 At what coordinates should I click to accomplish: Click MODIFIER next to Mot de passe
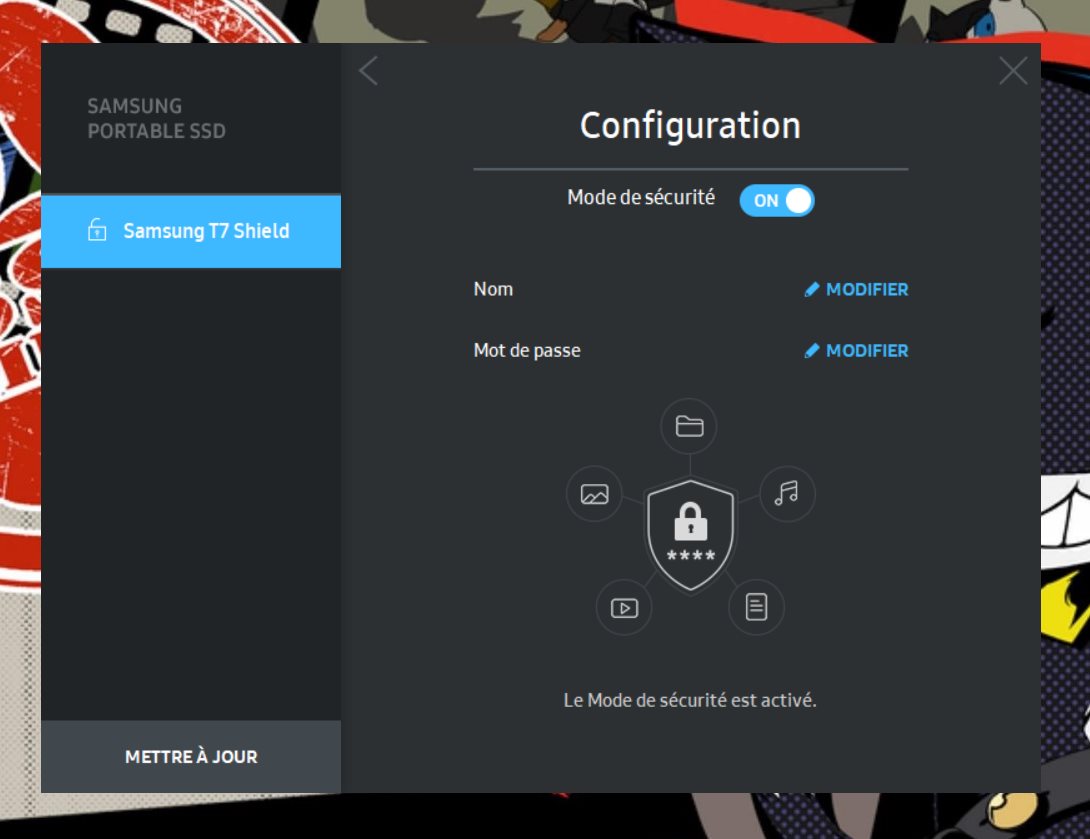856,350
